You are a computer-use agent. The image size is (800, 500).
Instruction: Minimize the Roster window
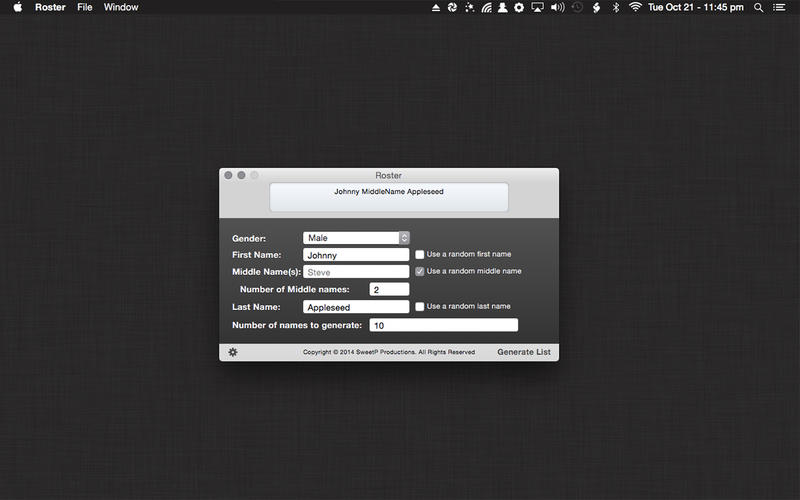(241, 175)
